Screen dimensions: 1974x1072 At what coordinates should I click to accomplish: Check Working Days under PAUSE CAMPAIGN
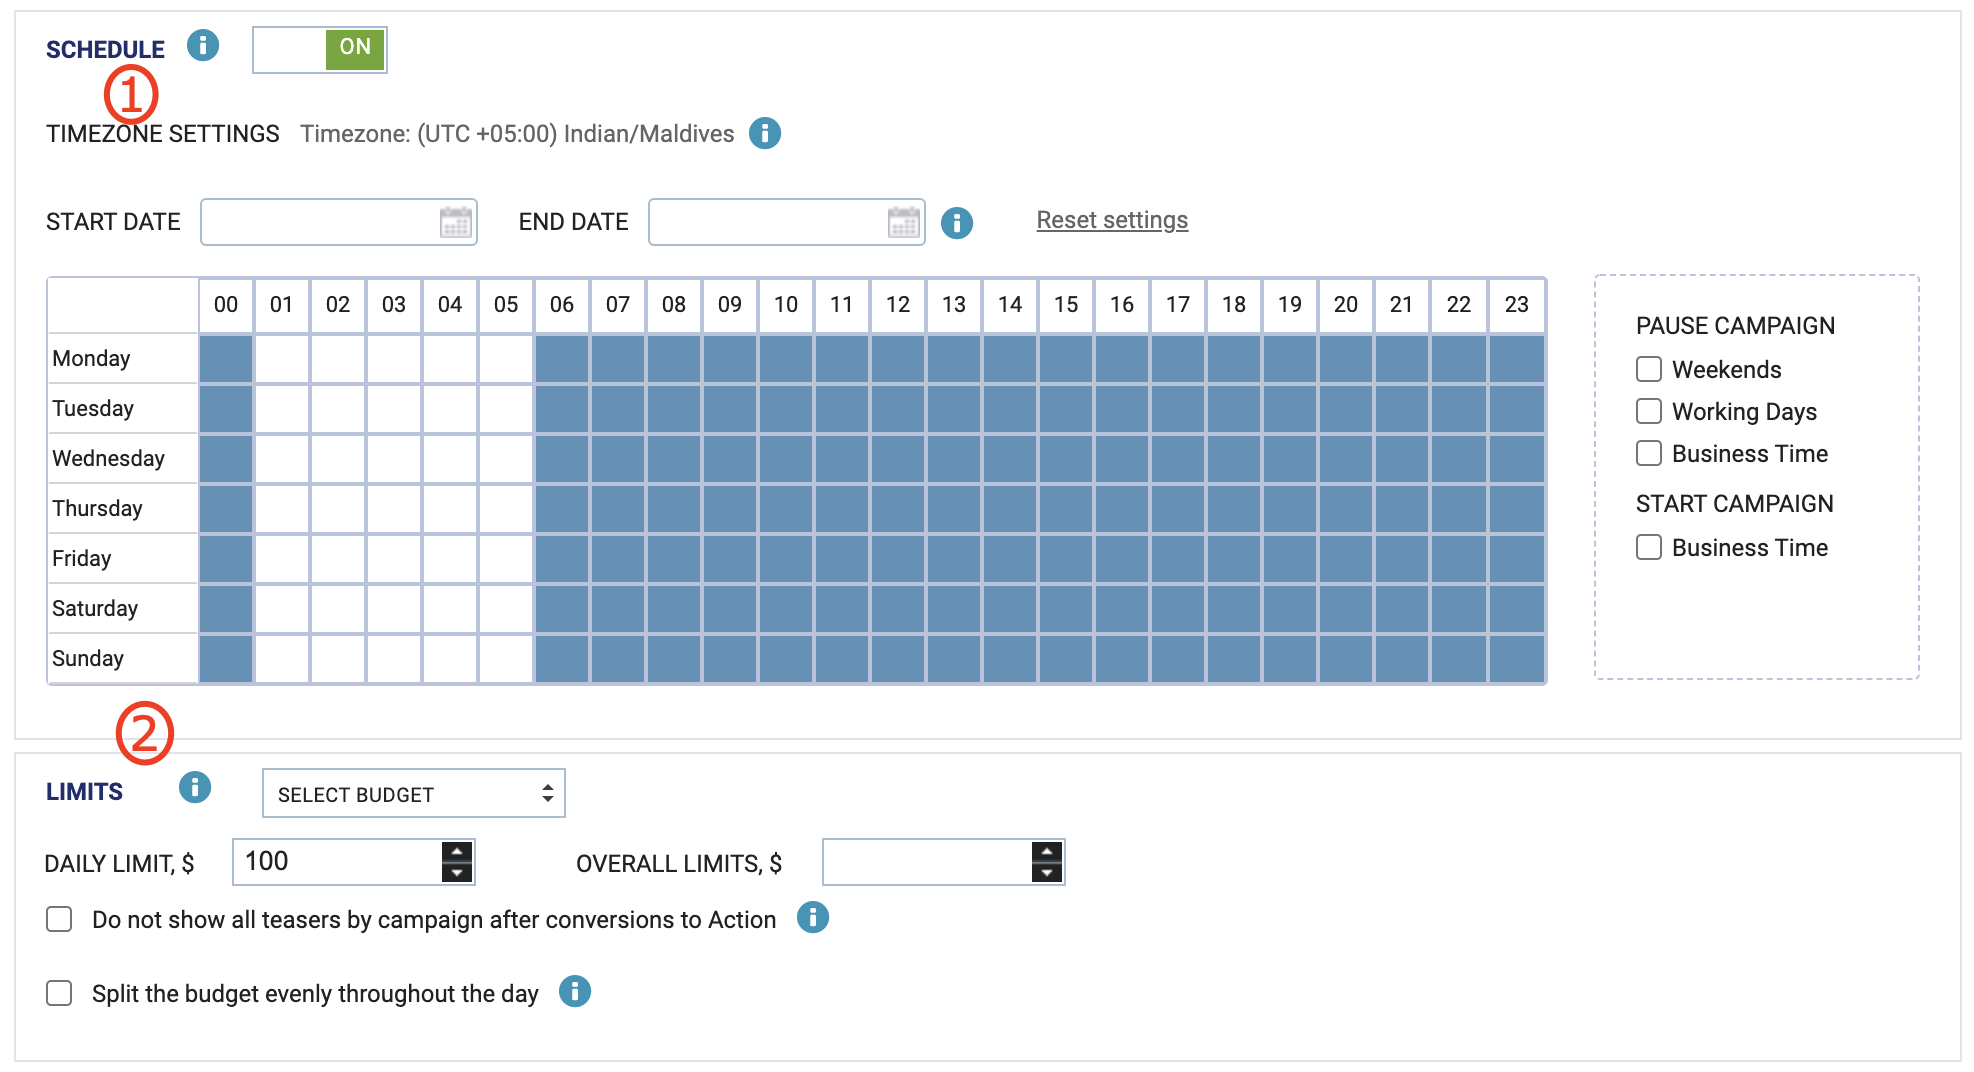pyautogui.click(x=1649, y=411)
